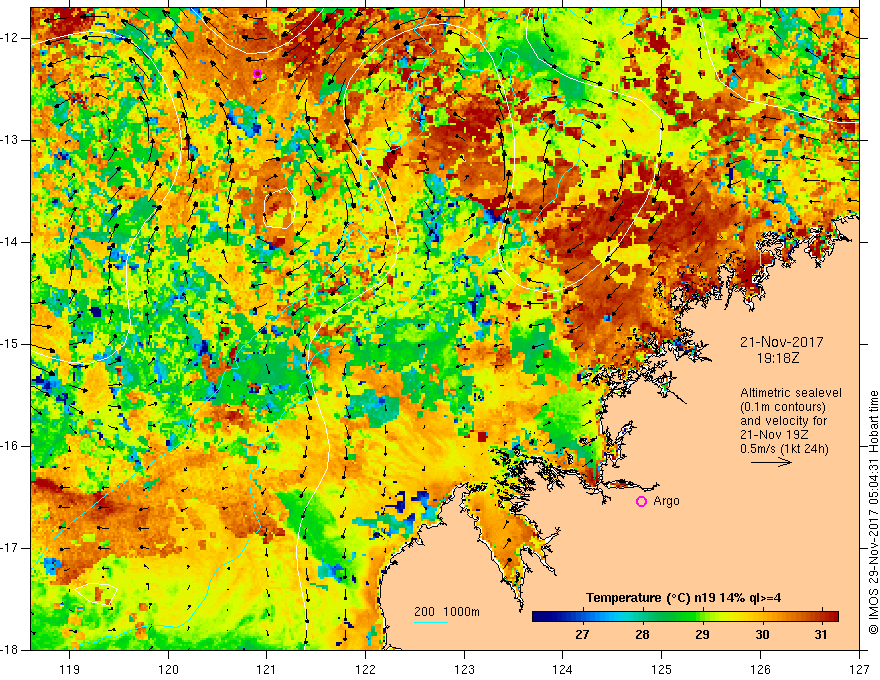Click the cyan 200m isobath legend line
The width and height of the screenshot is (880, 680).
[x=430, y=622]
